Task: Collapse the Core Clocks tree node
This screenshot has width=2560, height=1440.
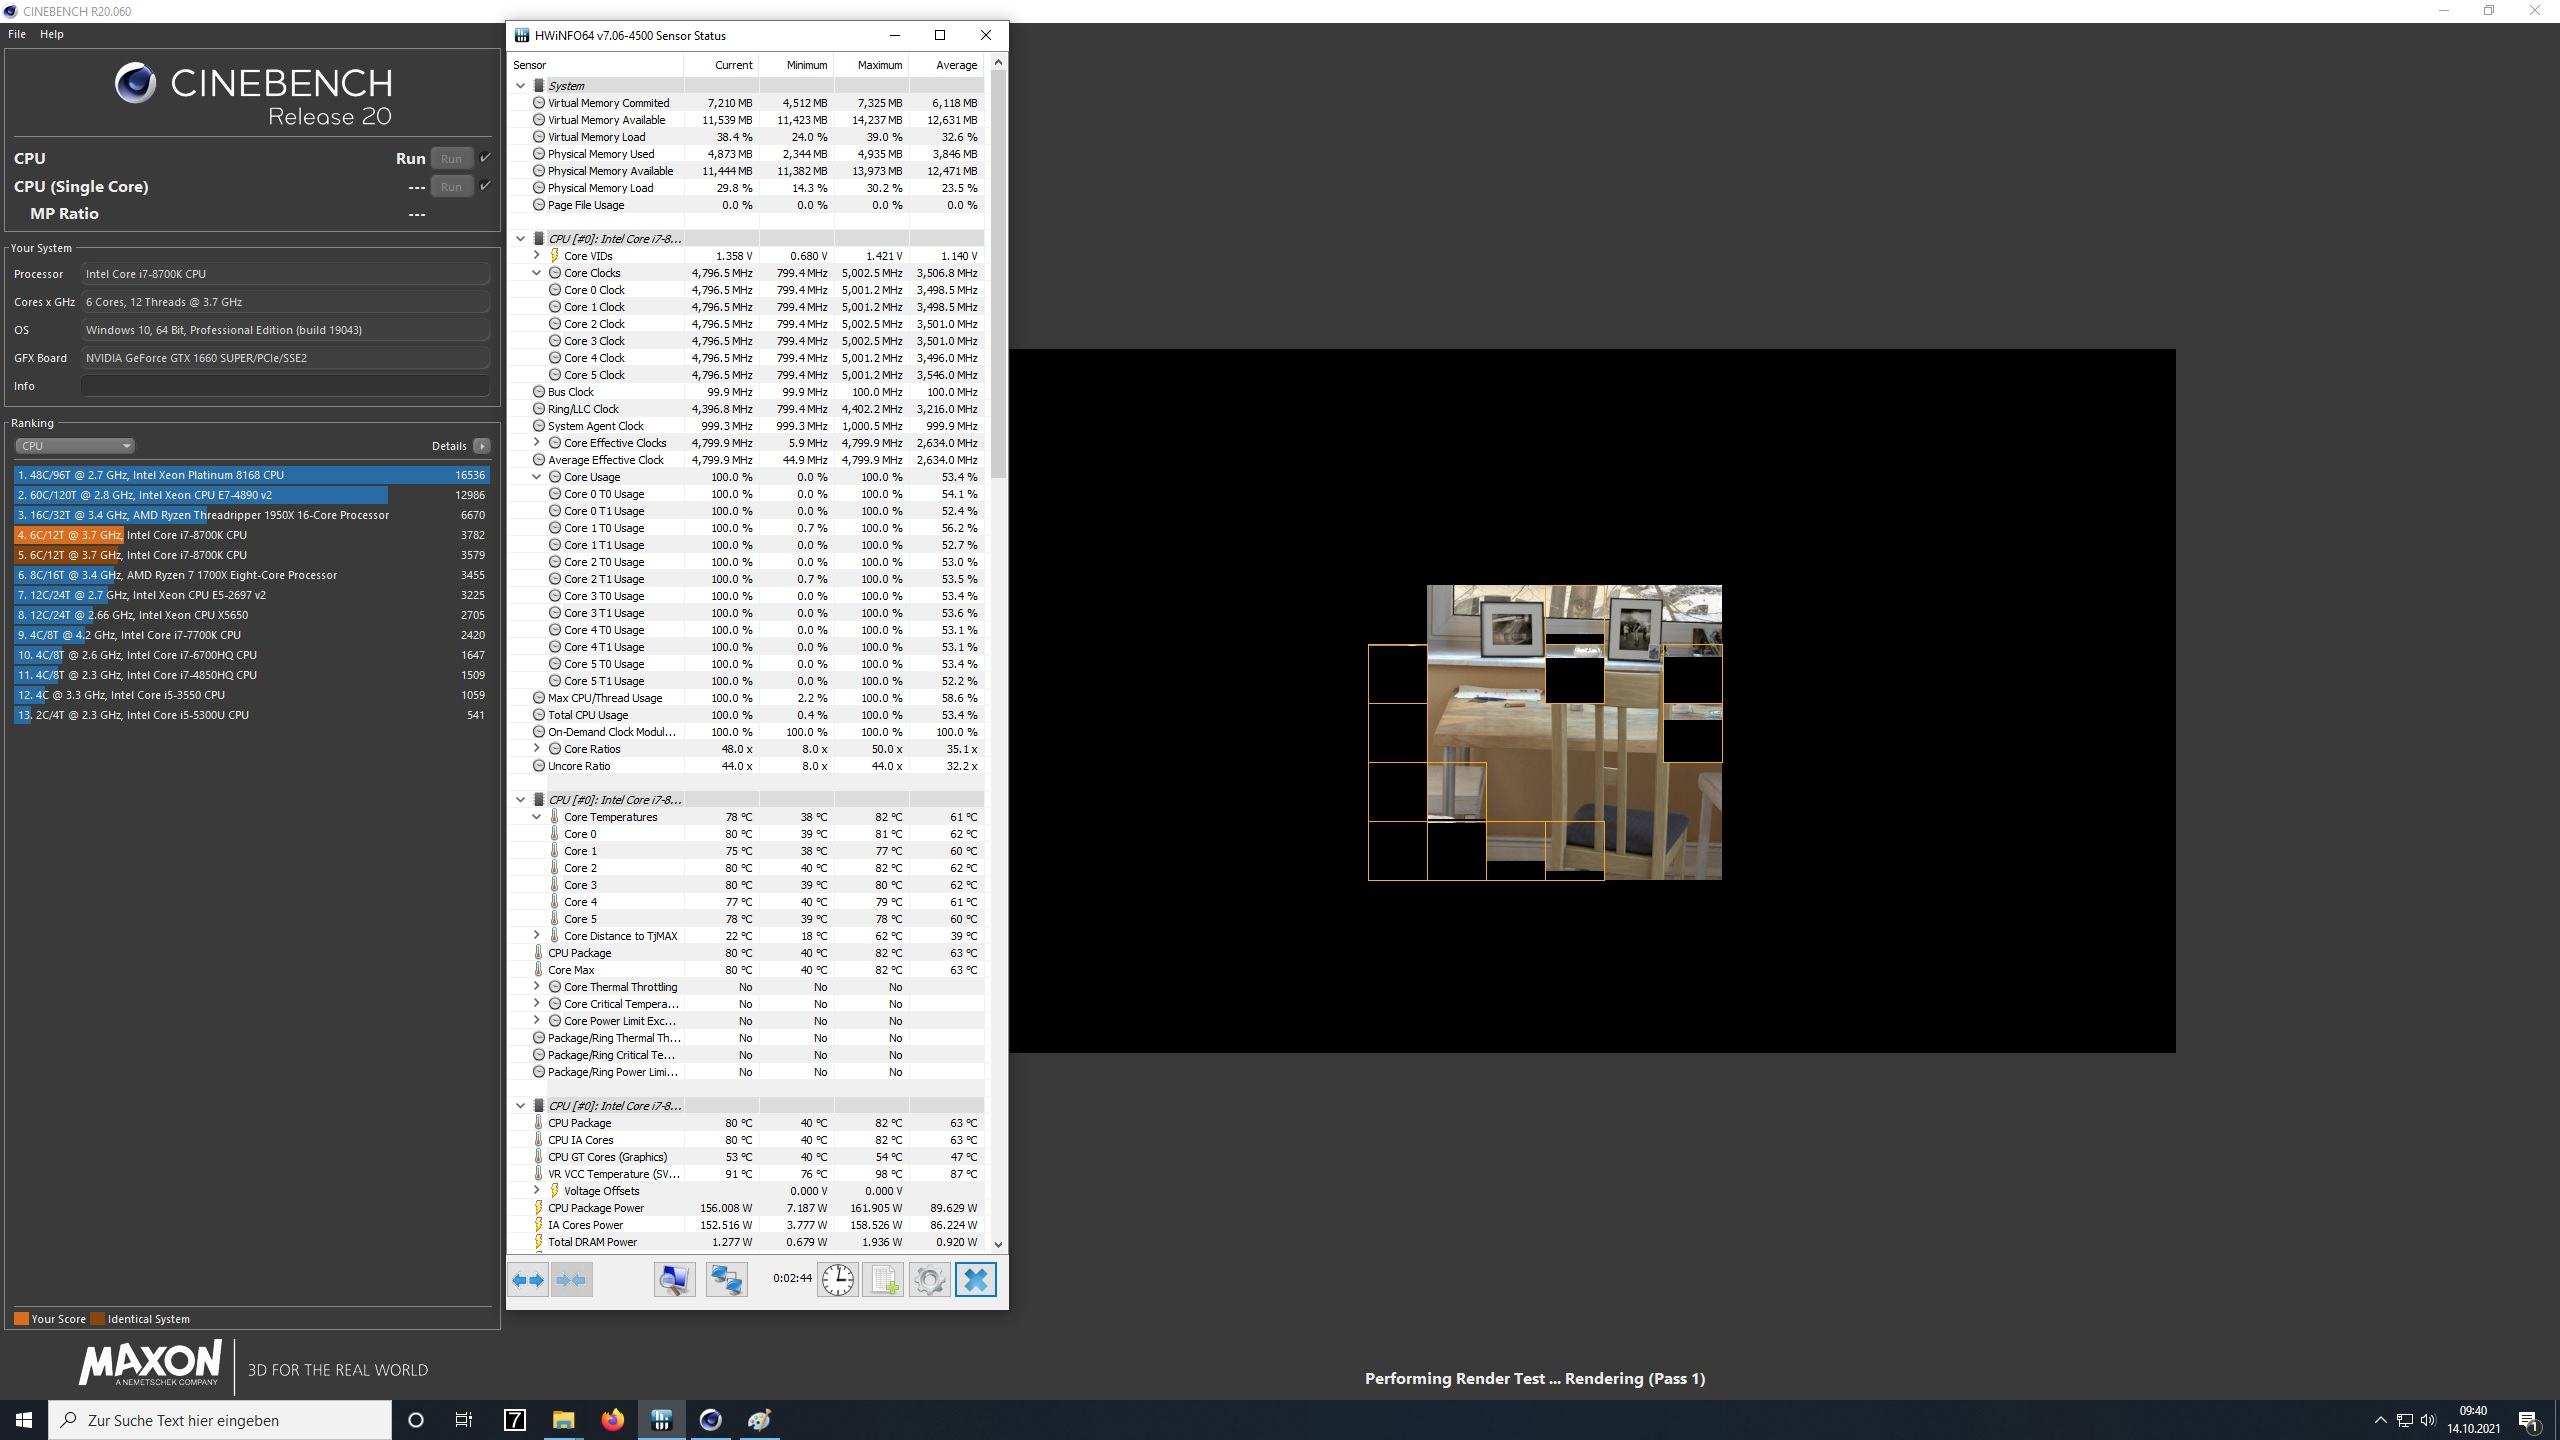Action: tap(537, 273)
